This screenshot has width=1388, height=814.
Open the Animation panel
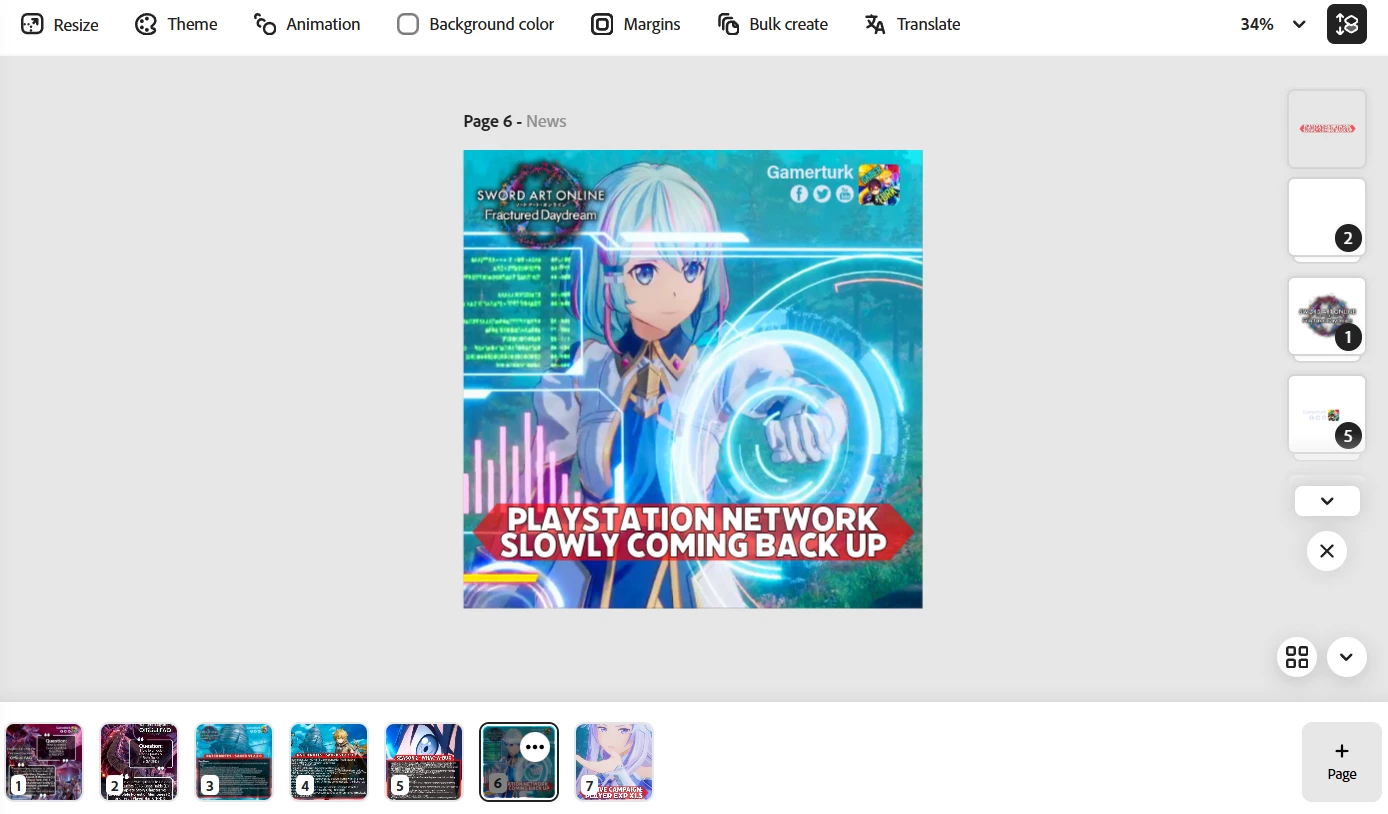point(306,24)
